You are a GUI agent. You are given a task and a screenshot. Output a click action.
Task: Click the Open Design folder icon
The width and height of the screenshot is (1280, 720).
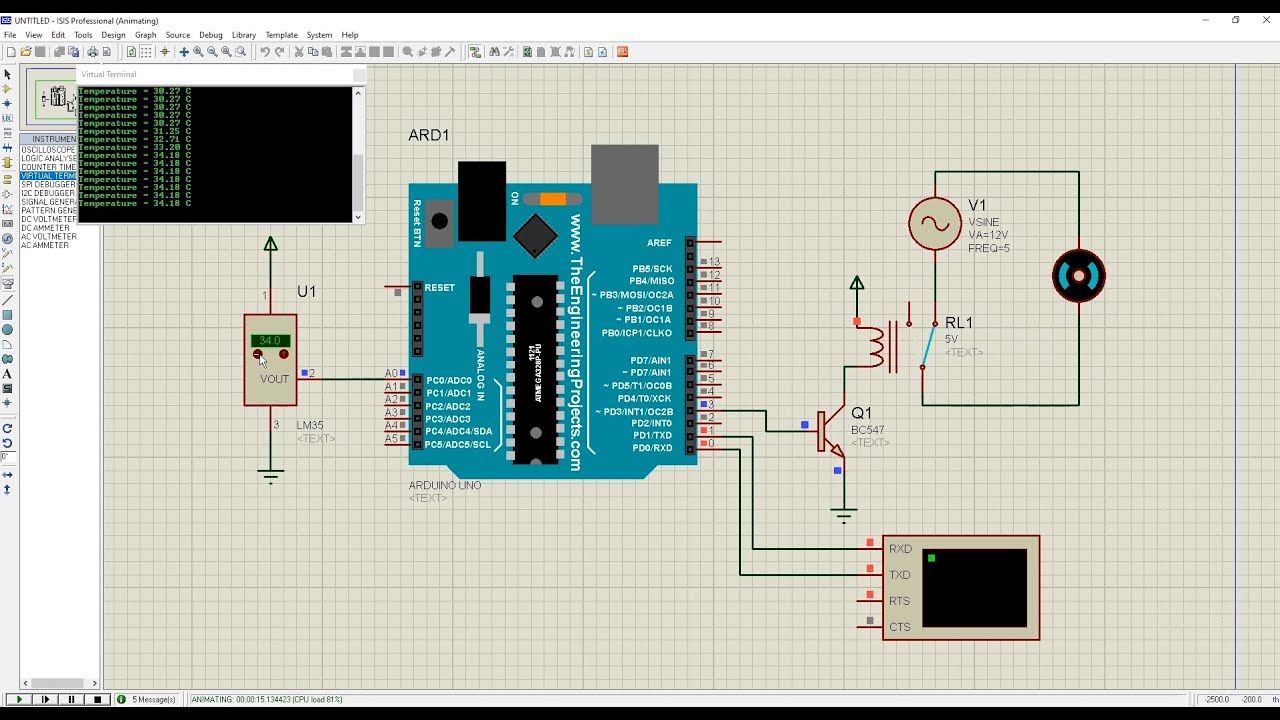(26, 52)
